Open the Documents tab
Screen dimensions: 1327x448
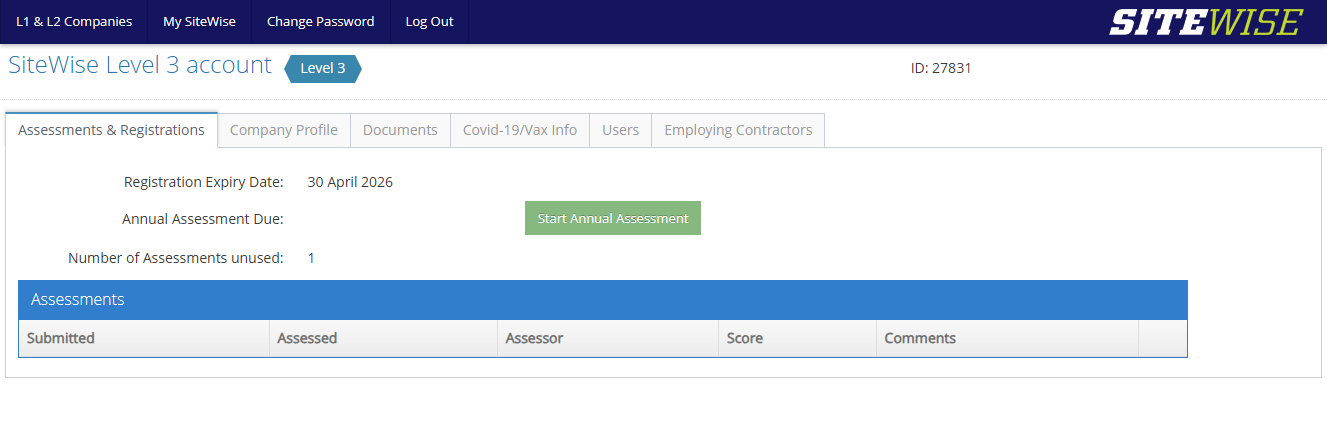tap(400, 130)
